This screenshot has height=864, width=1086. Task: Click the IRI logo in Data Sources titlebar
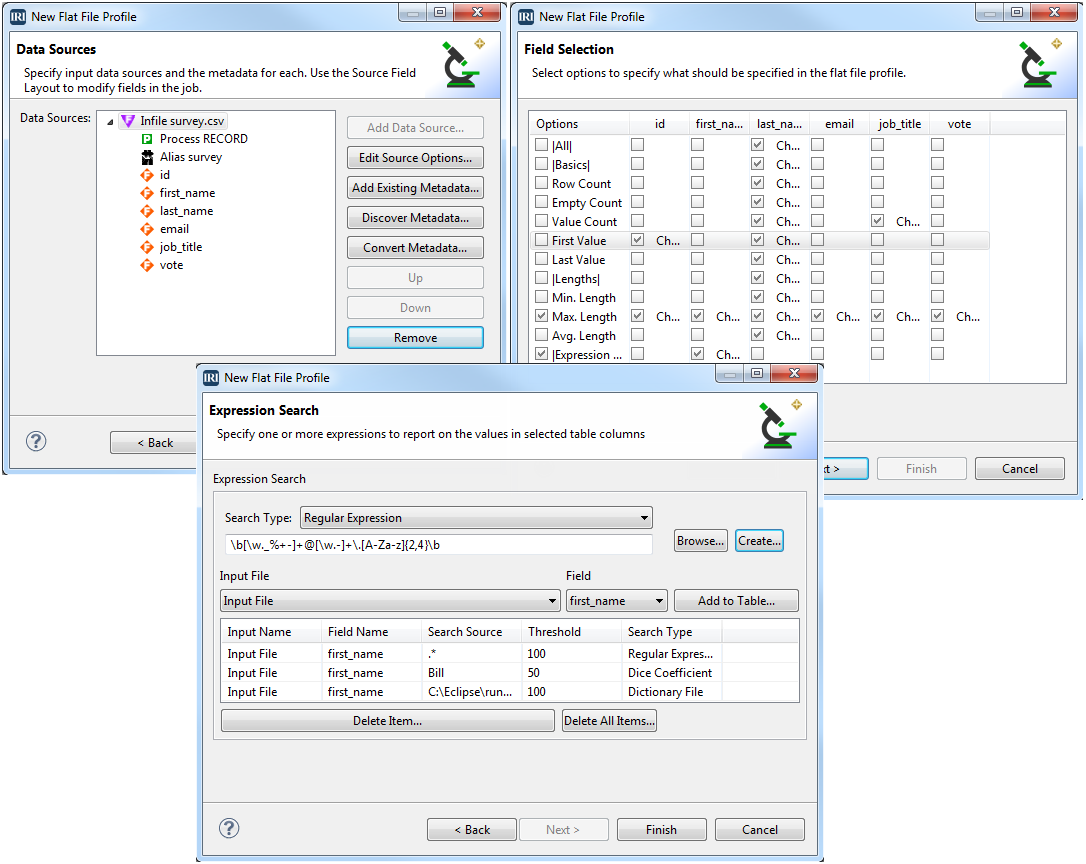point(18,17)
